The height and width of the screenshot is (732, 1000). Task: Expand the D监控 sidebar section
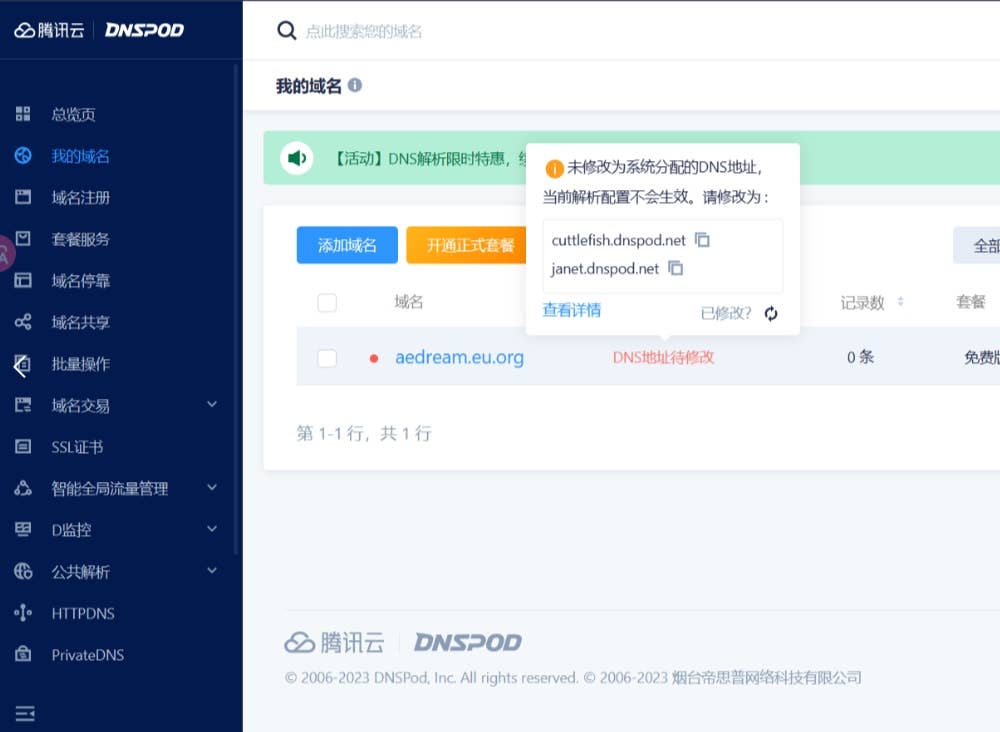click(x=211, y=528)
